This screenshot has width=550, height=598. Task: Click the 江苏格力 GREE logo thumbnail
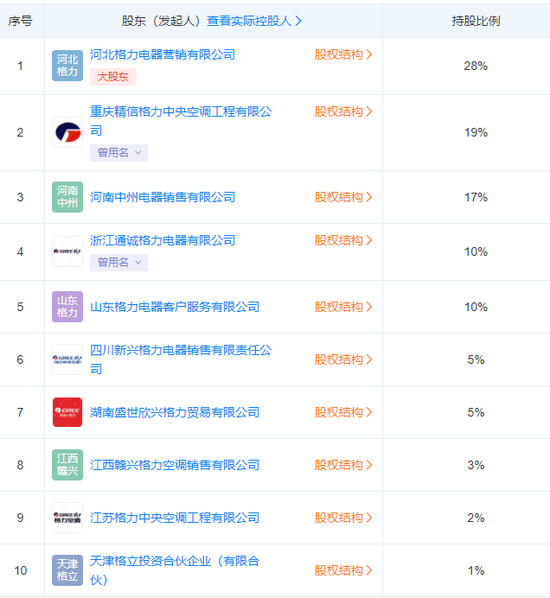tap(68, 518)
